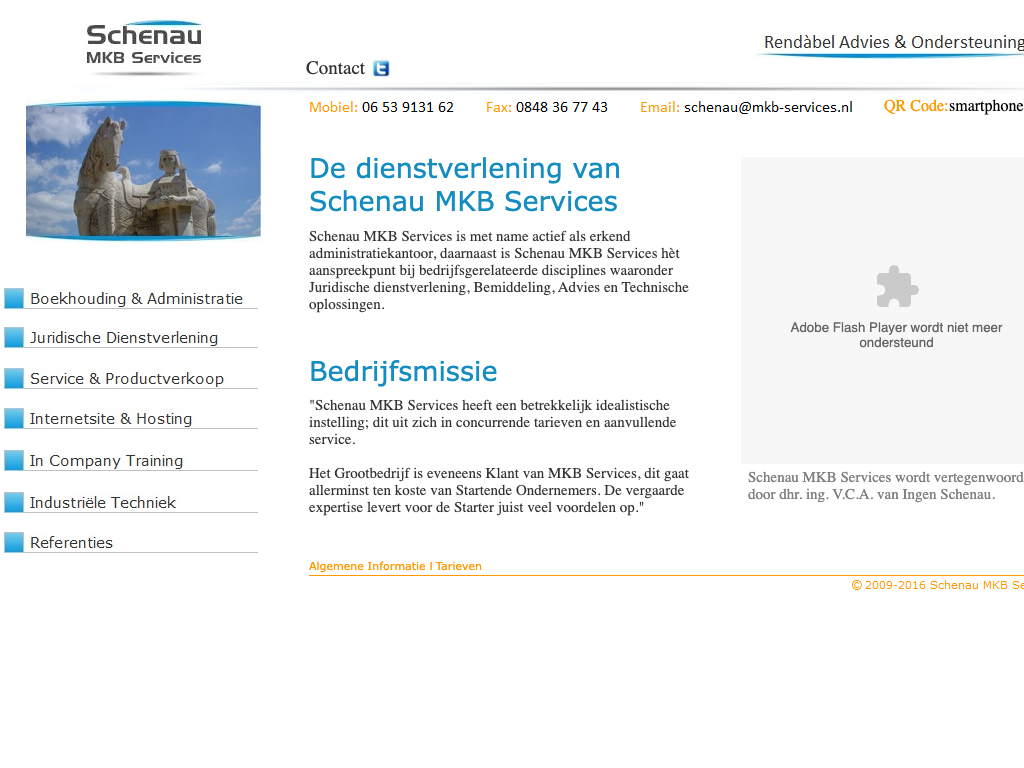
Task: Click blue square beside Boekhouding & Administratie
Action: tap(14, 298)
